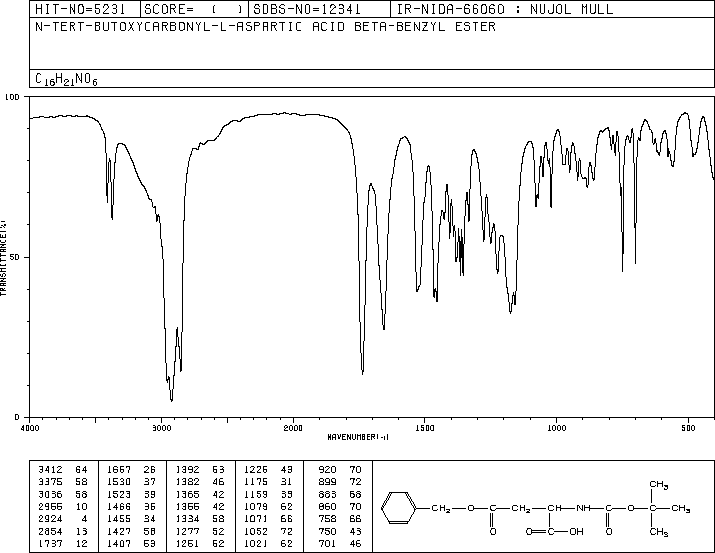
Task: Click the 3412 peak table entry
Action: [x=63, y=469]
